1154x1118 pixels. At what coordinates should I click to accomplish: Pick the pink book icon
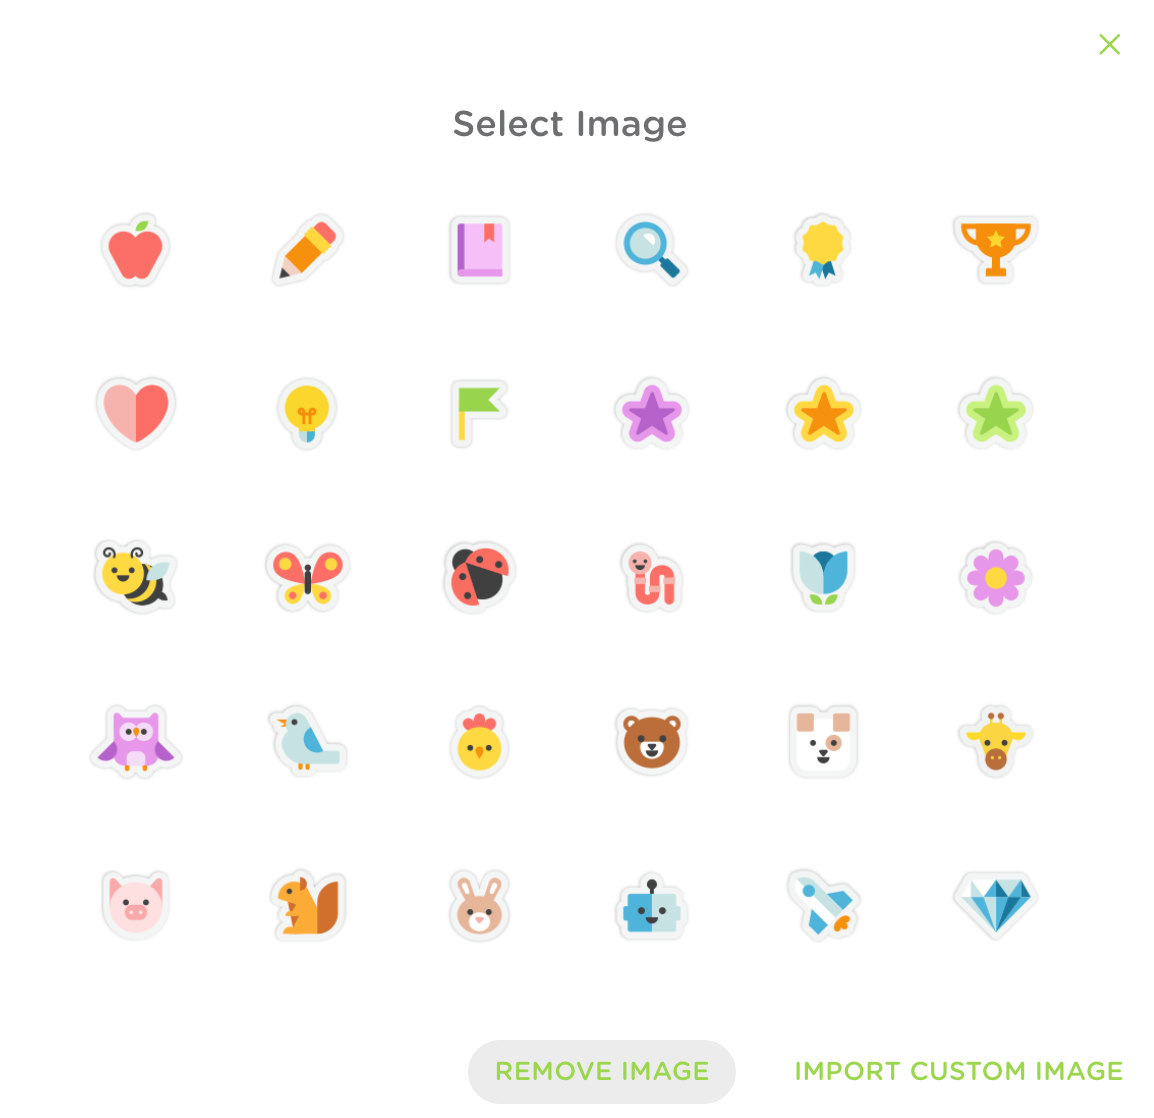pyautogui.click(x=480, y=250)
